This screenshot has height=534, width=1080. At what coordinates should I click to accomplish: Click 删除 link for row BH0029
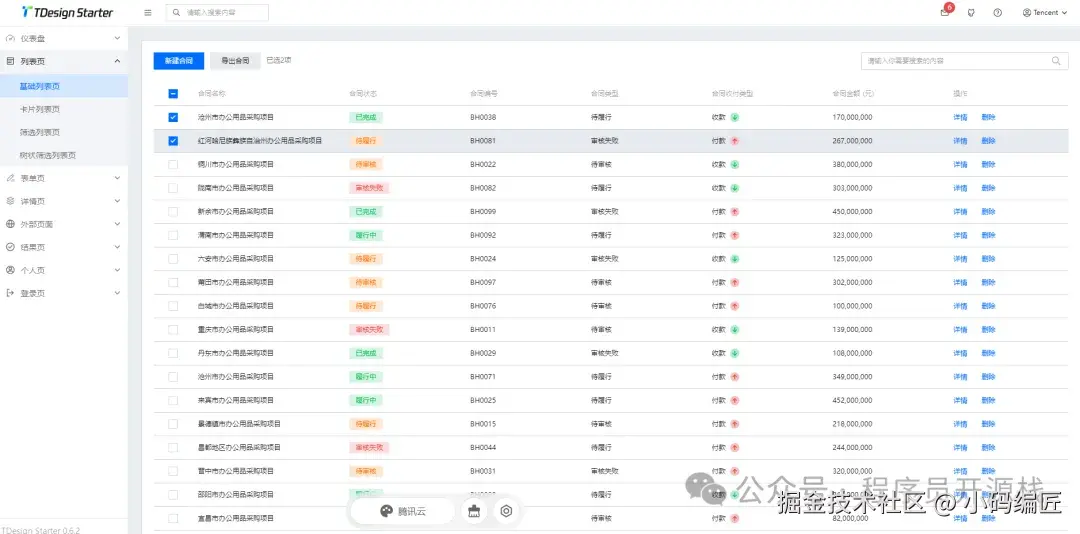pos(988,353)
